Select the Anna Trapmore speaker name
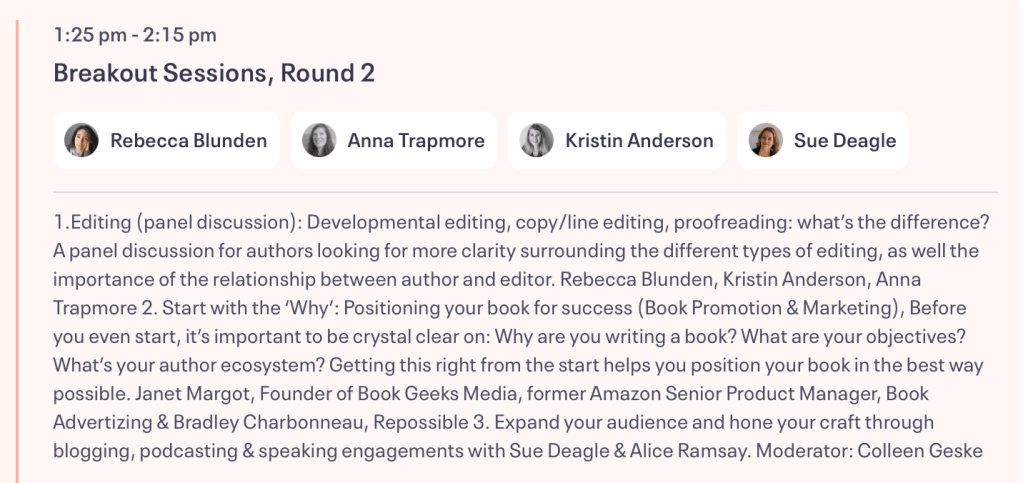The height and width of the screenshot is (483, 1023). coord(416,140)
